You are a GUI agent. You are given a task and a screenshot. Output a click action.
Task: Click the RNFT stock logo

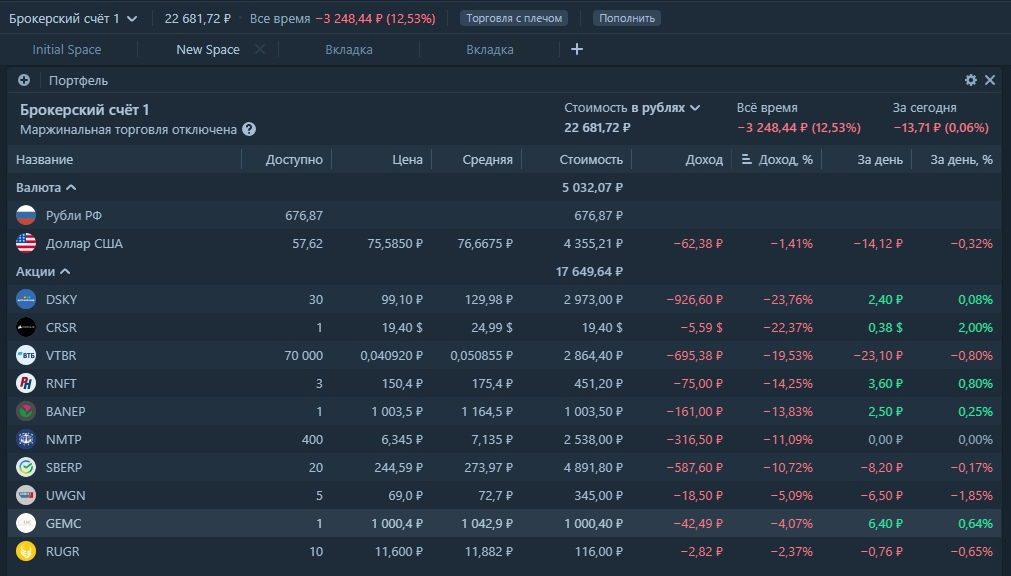click(26, 383)
